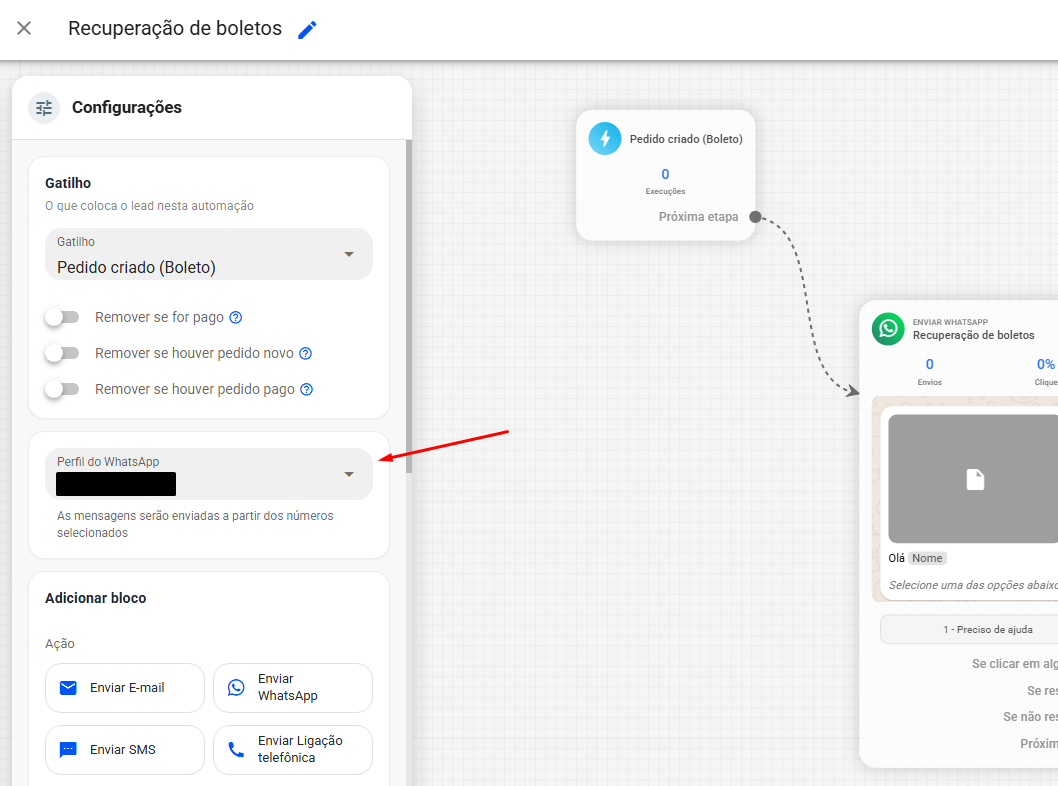Viewport: 1058px width, 786px height.
Task: Click the phone icon on Enviar Ligação telefônica
Action: point(236,750)
